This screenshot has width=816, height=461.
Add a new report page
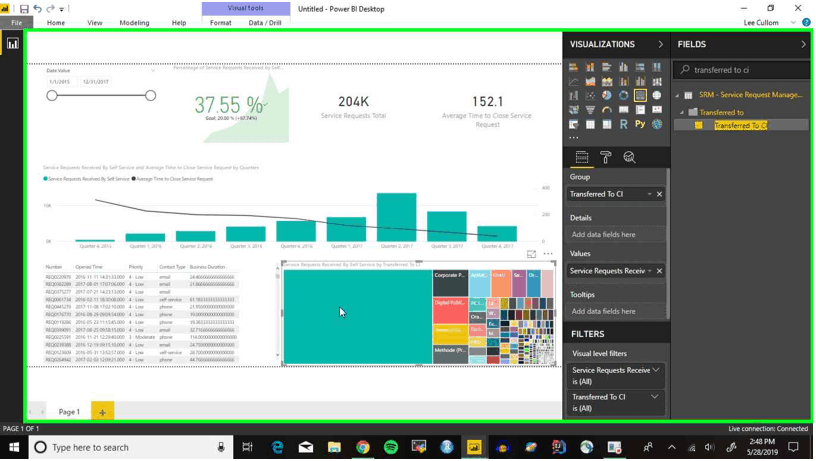[103, 412]
